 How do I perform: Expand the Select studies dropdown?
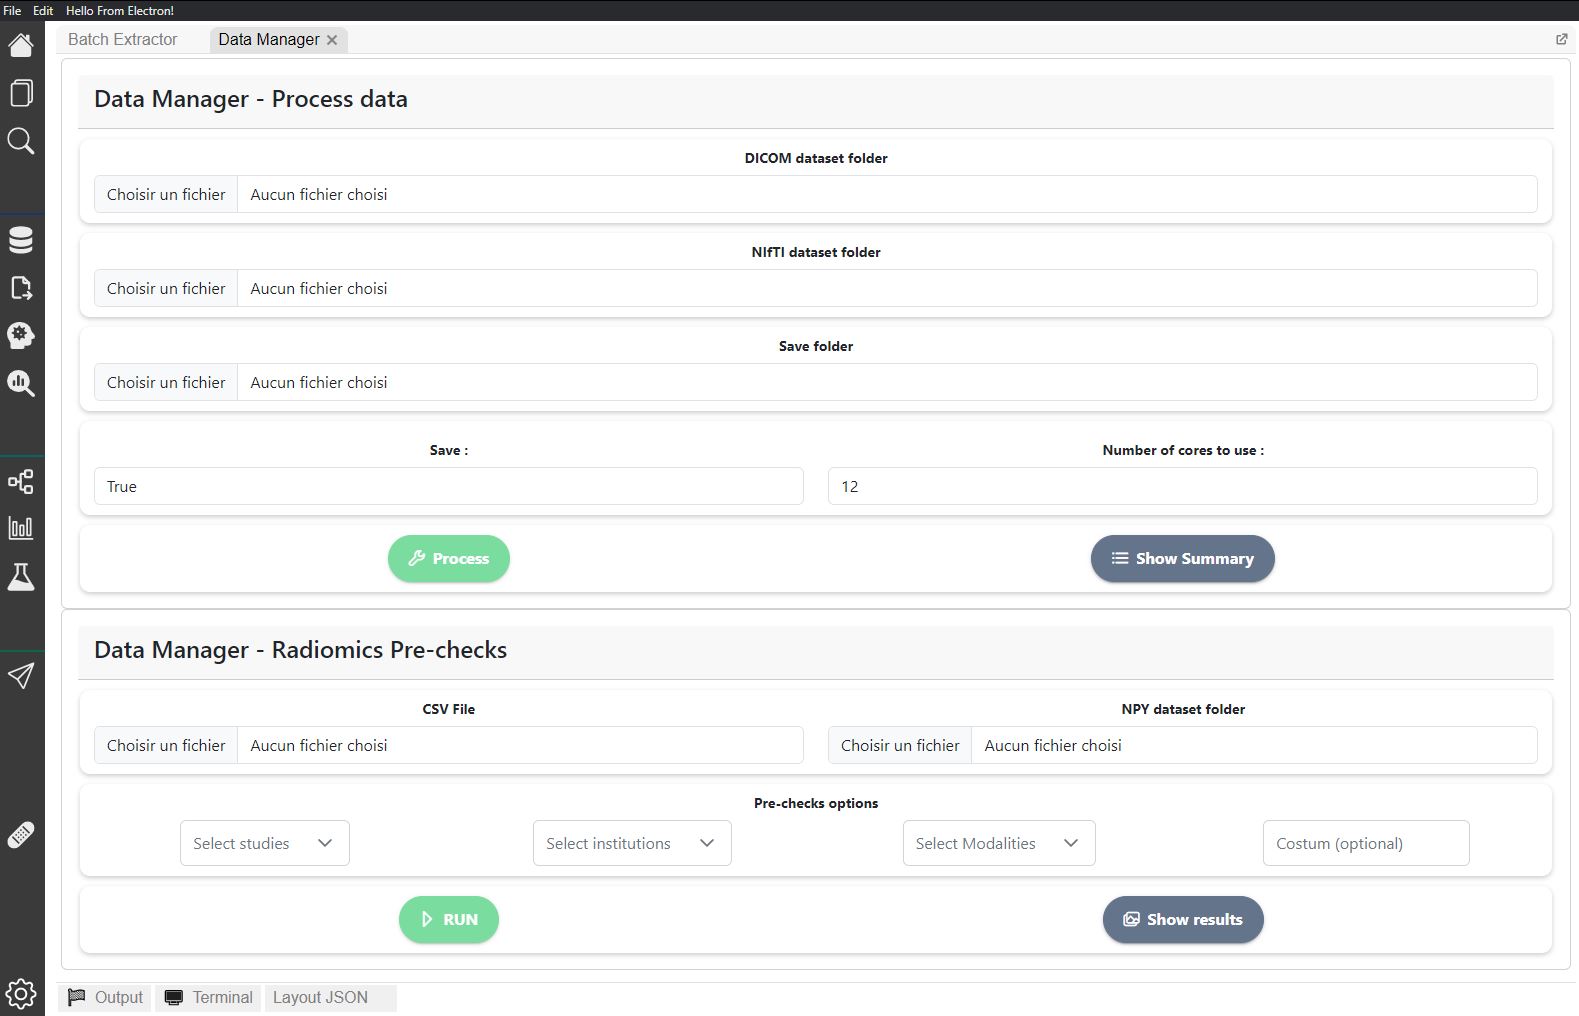point(265,843)
